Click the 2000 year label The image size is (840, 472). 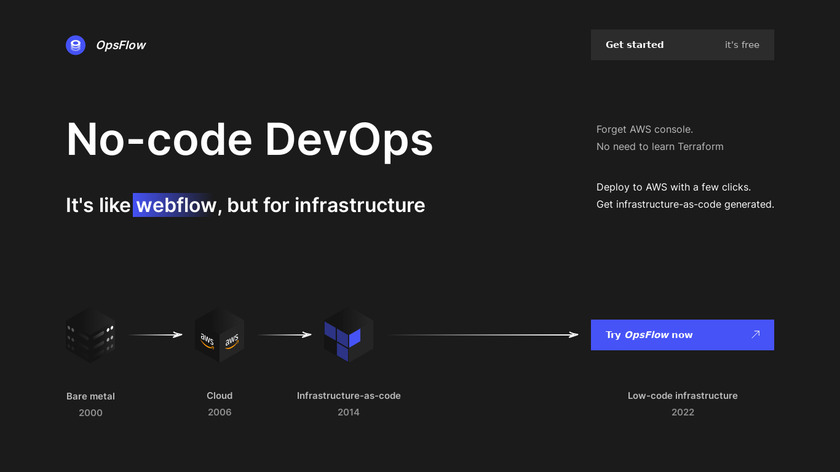pos(91,413)
